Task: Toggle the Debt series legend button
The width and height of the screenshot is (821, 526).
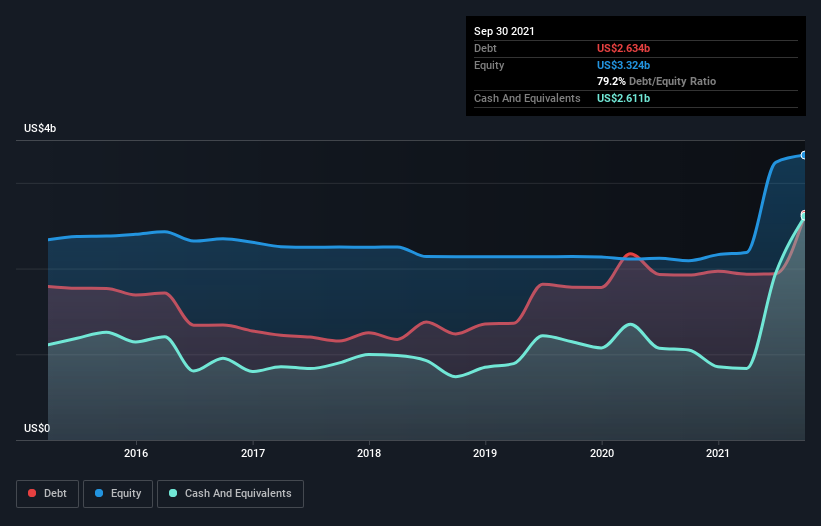Action: pyautogui.click(x=48, y=494)
